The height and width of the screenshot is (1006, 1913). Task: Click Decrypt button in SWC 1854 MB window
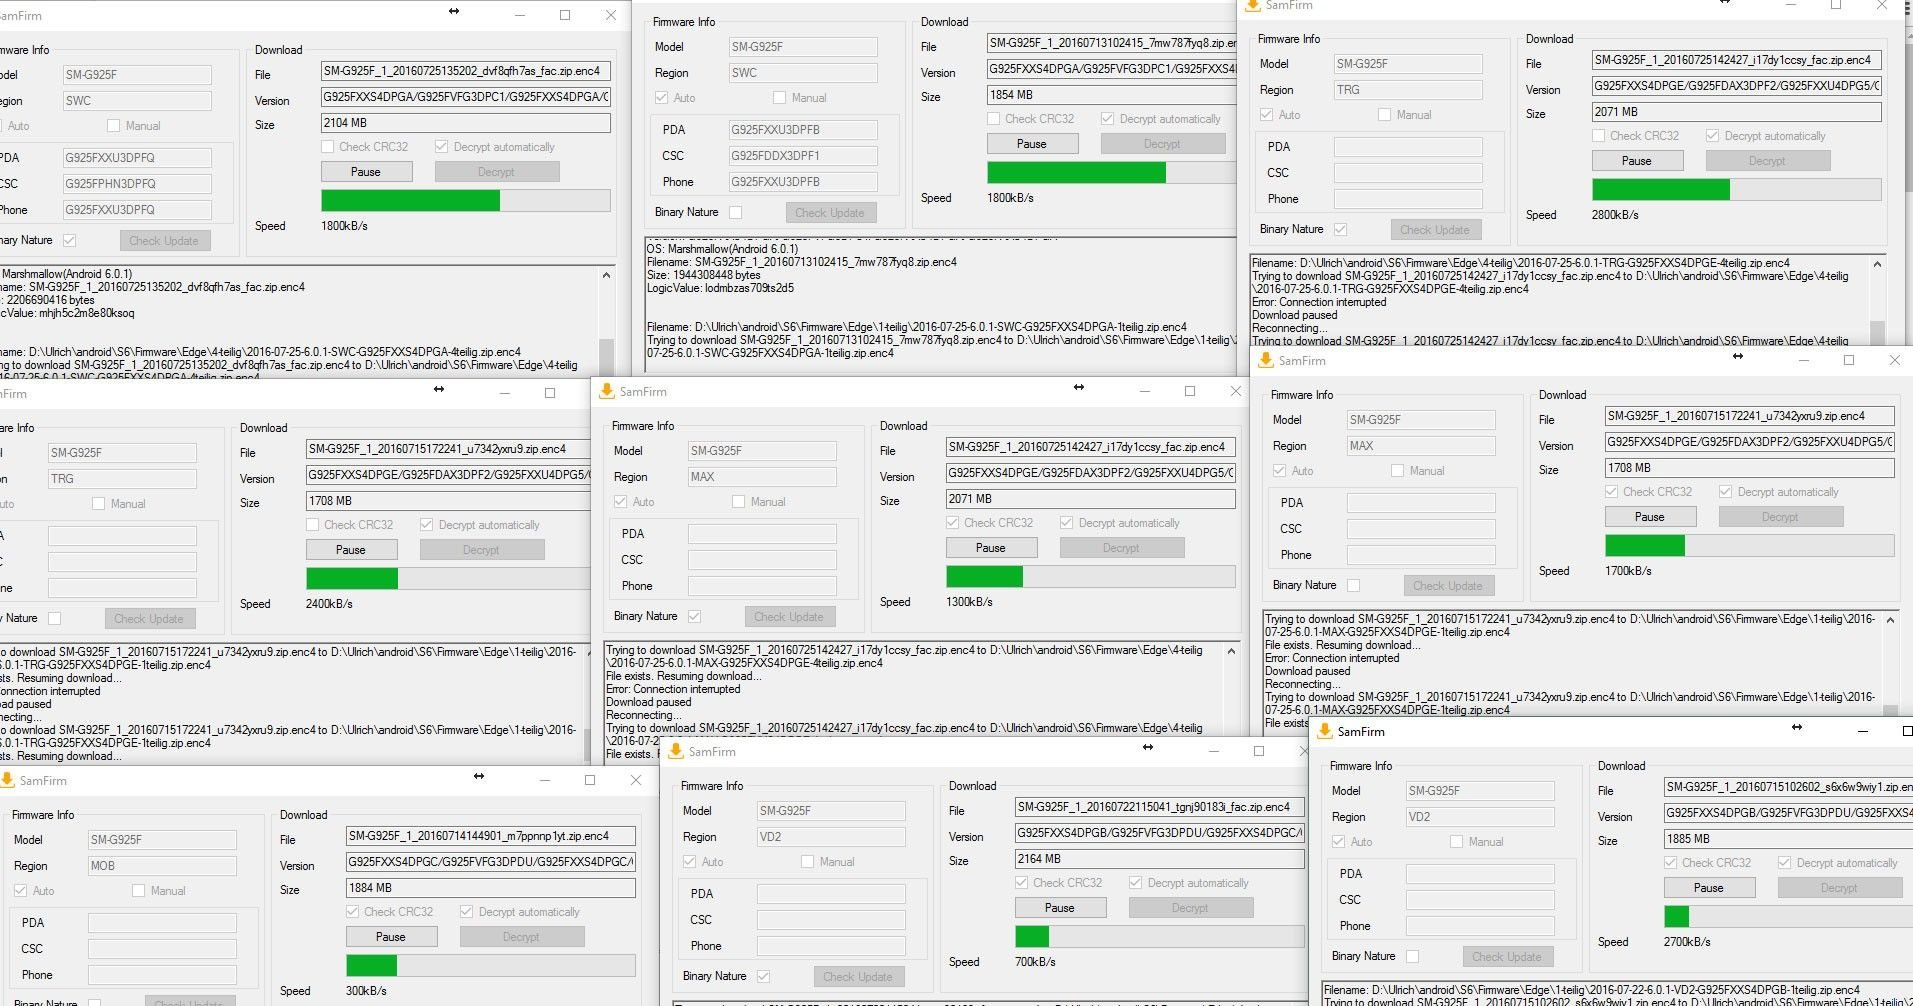pyautogui.click(x=1163, y=144)
